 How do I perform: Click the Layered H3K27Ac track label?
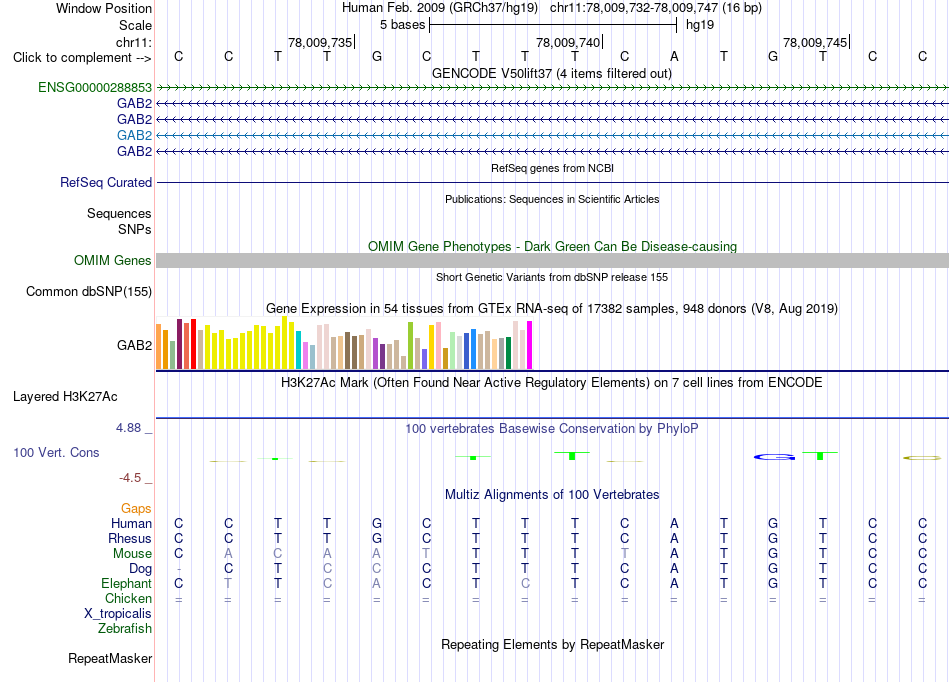point(65,397)
